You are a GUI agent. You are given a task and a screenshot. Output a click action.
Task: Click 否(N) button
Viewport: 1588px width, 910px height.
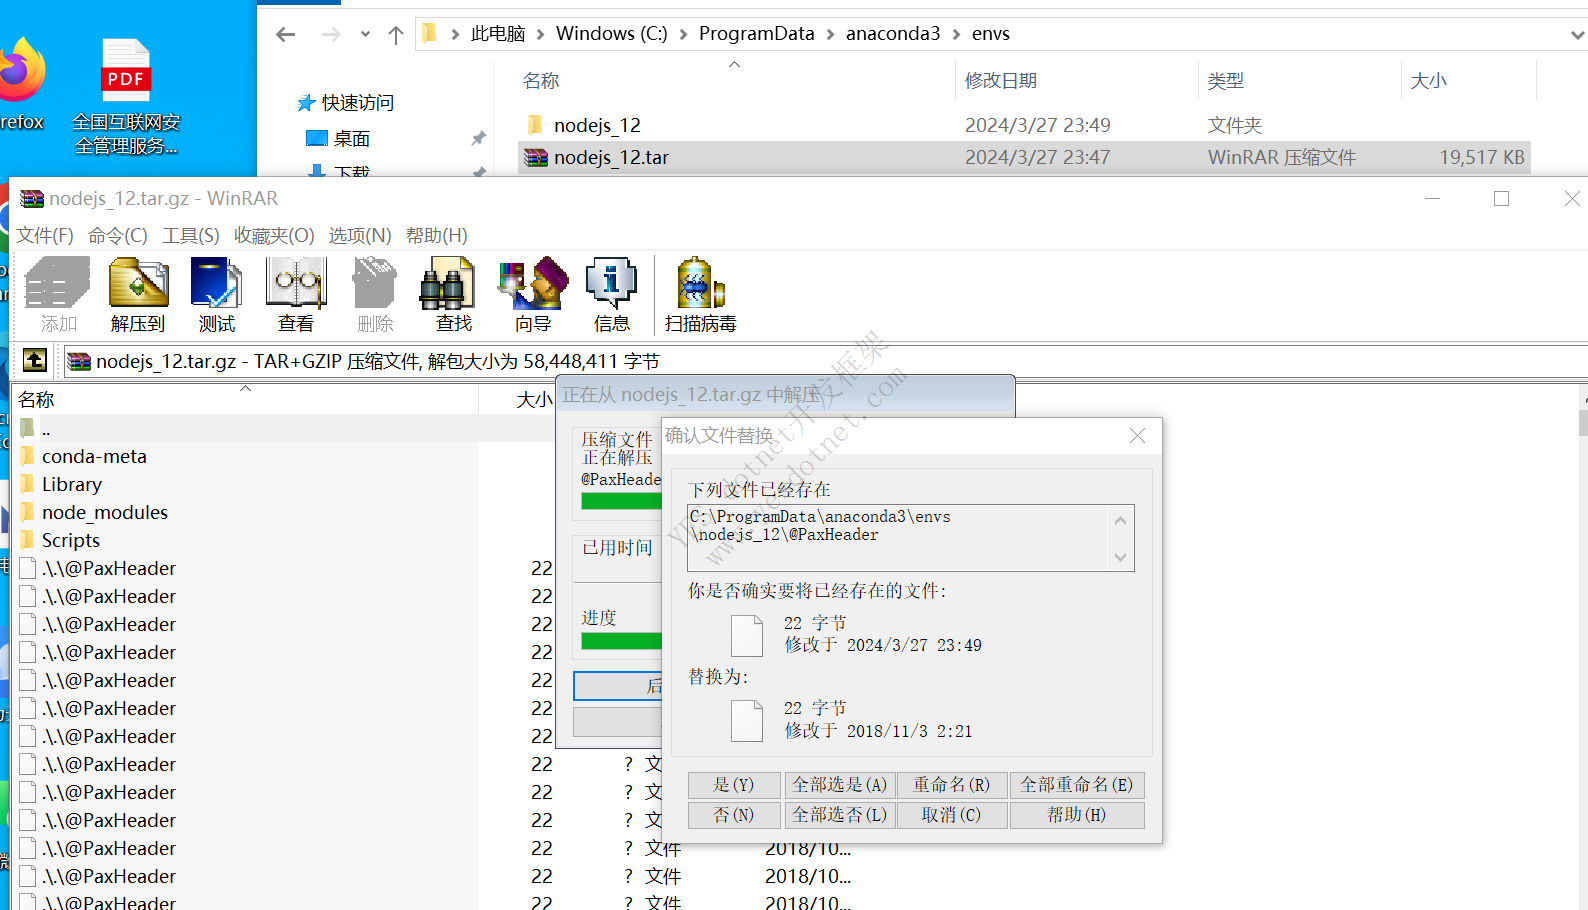(734, 815)
